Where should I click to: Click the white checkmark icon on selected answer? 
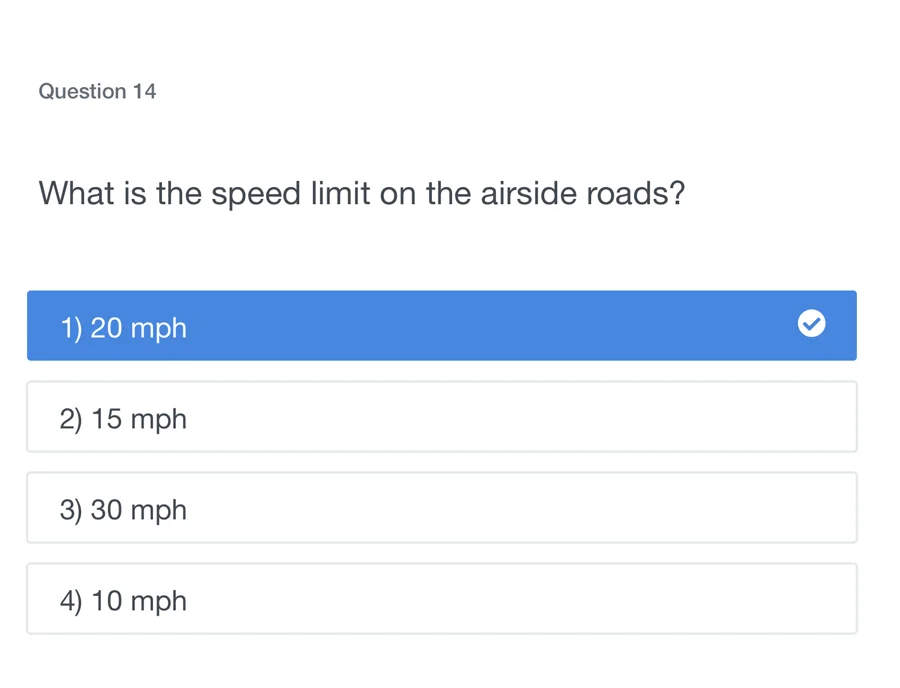pos(811,324)
